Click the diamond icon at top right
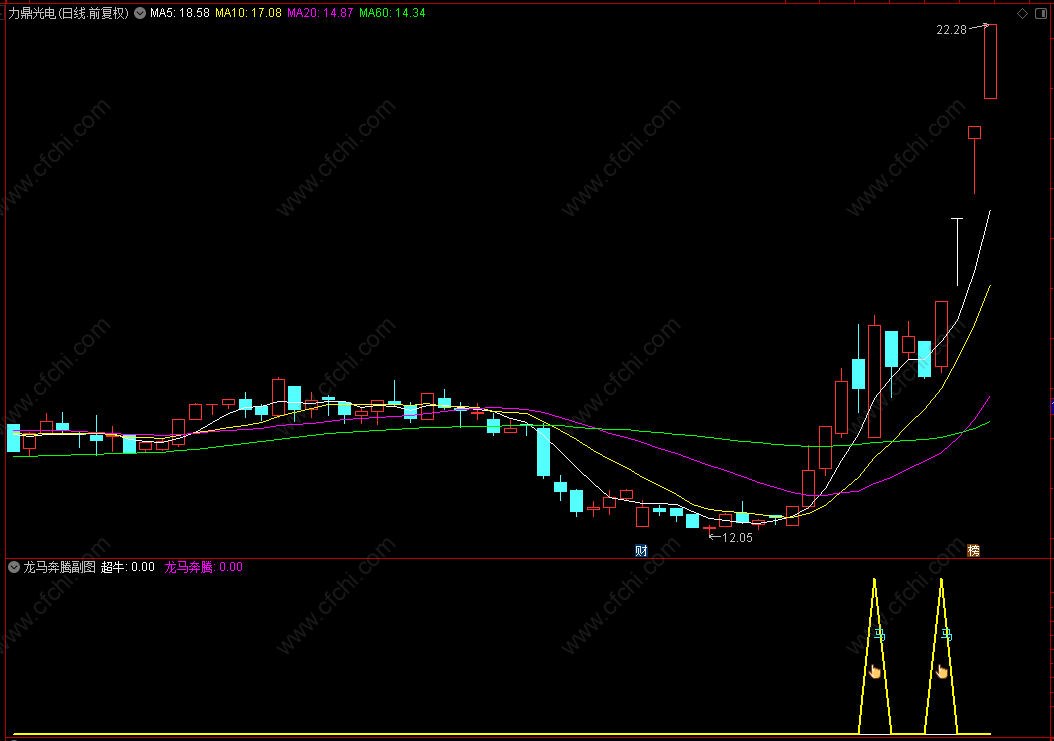Screen dimensions: 1054x741 click(1022, 13)
